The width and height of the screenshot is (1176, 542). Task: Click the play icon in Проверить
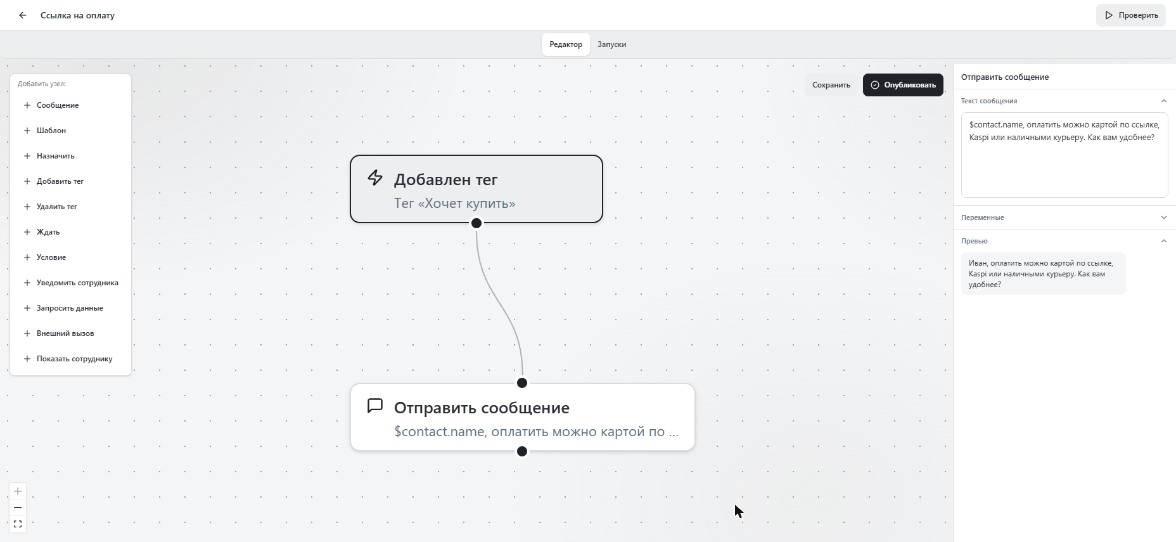click(x=1108, y=15)
